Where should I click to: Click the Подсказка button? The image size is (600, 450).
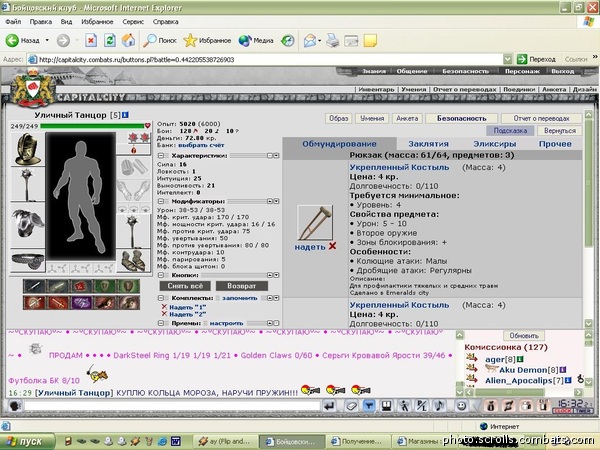510,130
